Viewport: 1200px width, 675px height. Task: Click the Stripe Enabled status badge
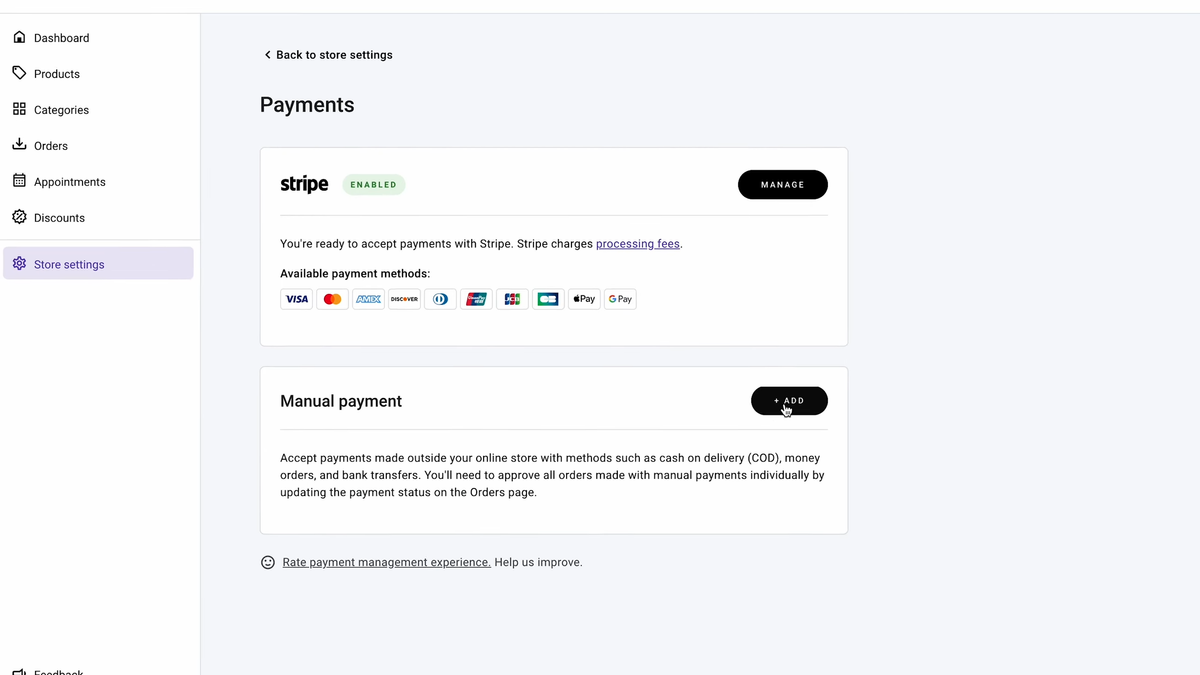[x=374, y=185]
